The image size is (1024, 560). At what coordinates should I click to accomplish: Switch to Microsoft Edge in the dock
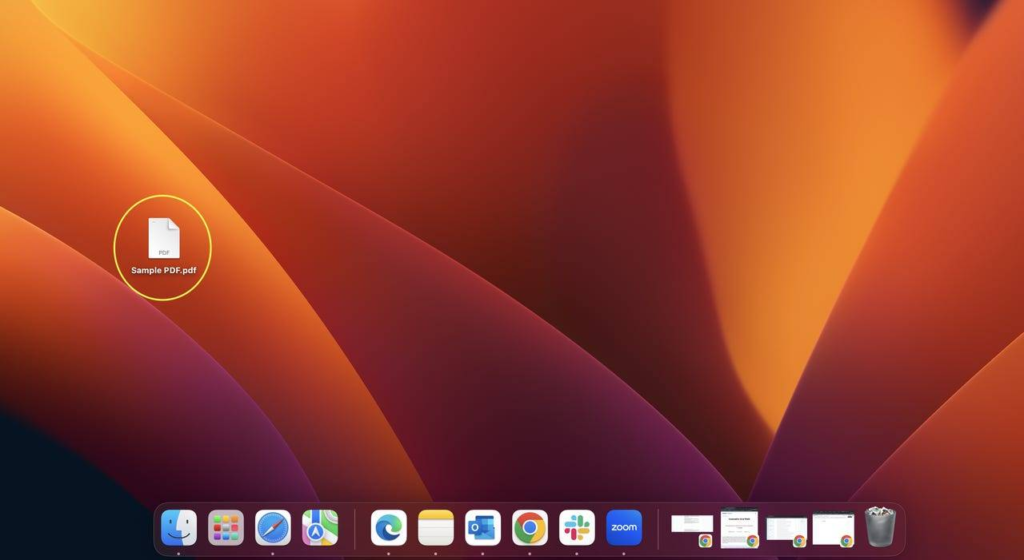click(x=388, y=527)
